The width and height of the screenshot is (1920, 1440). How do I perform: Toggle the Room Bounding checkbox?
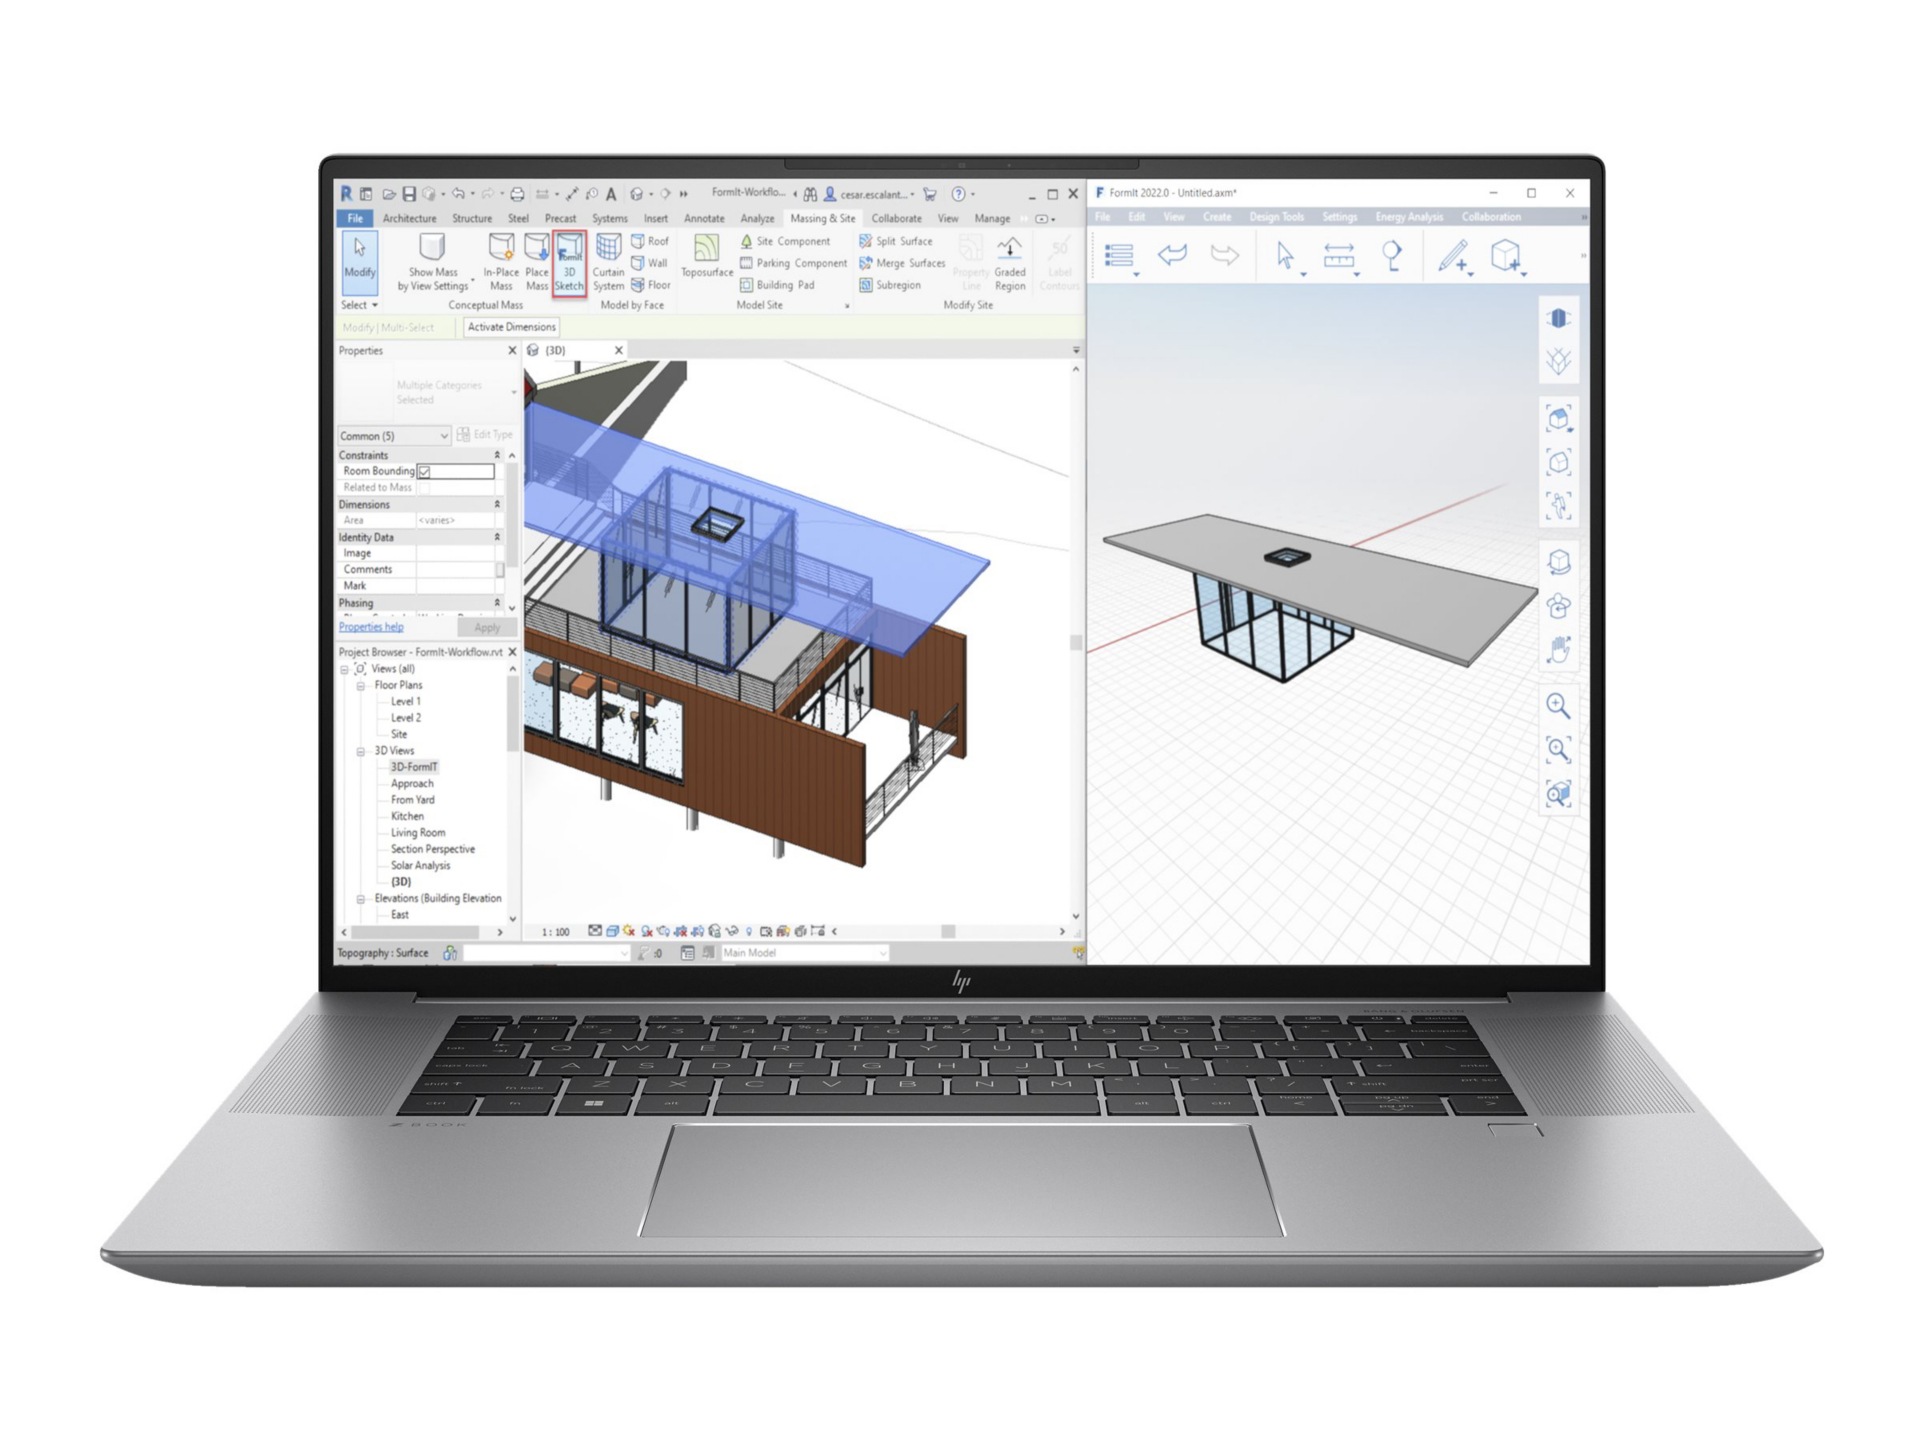424,471
